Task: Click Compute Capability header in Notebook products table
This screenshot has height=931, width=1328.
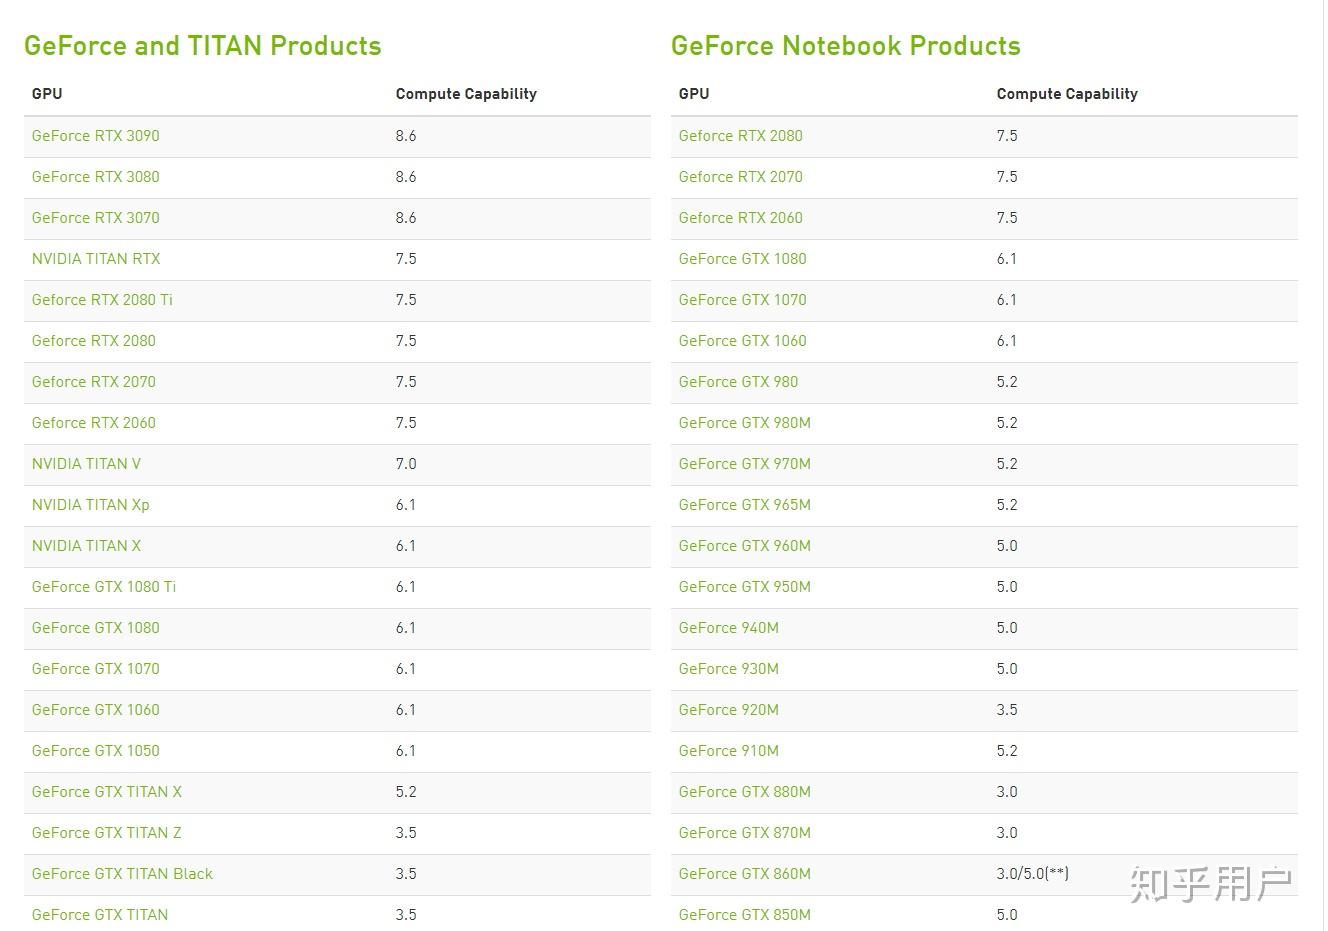Action: point(1067,94)
